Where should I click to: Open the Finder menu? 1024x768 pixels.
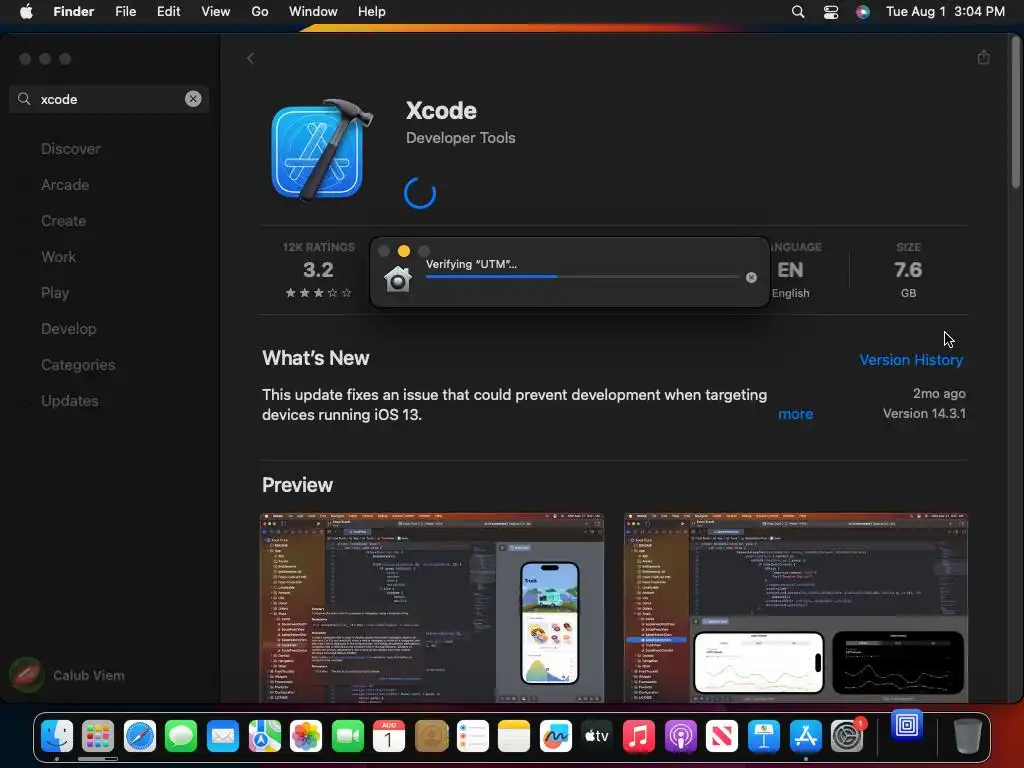click(73, 12)
